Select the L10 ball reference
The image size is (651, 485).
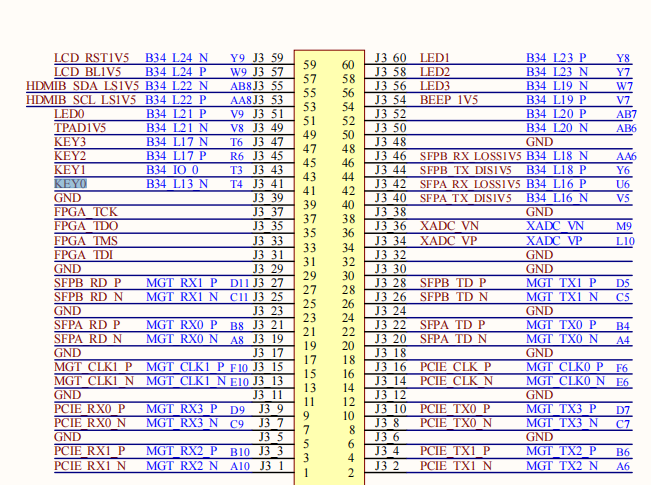coord(624,241)
